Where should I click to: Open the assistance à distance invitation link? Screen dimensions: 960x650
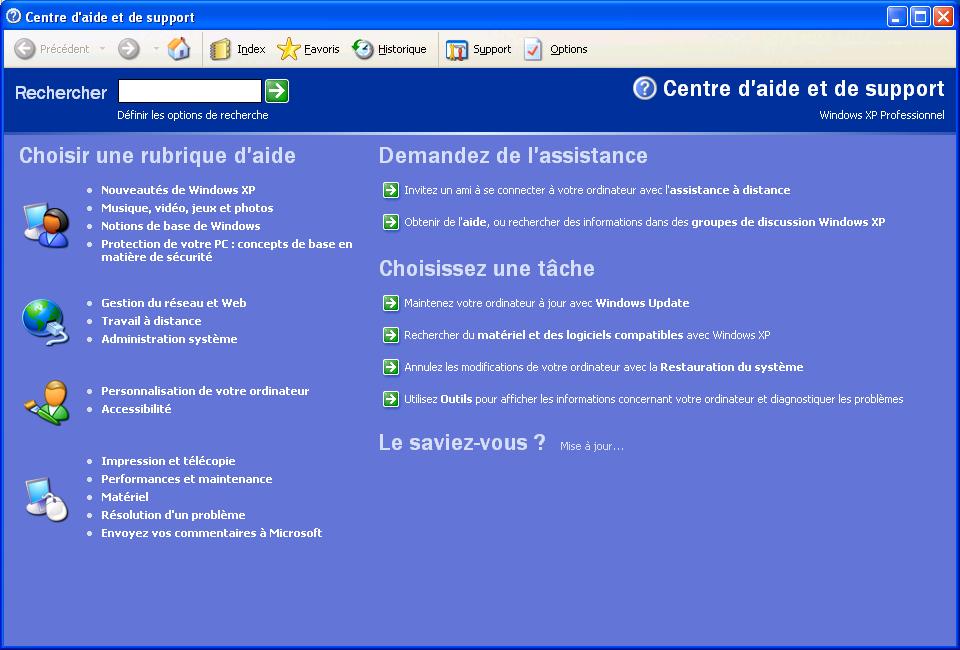click(597, 190)
